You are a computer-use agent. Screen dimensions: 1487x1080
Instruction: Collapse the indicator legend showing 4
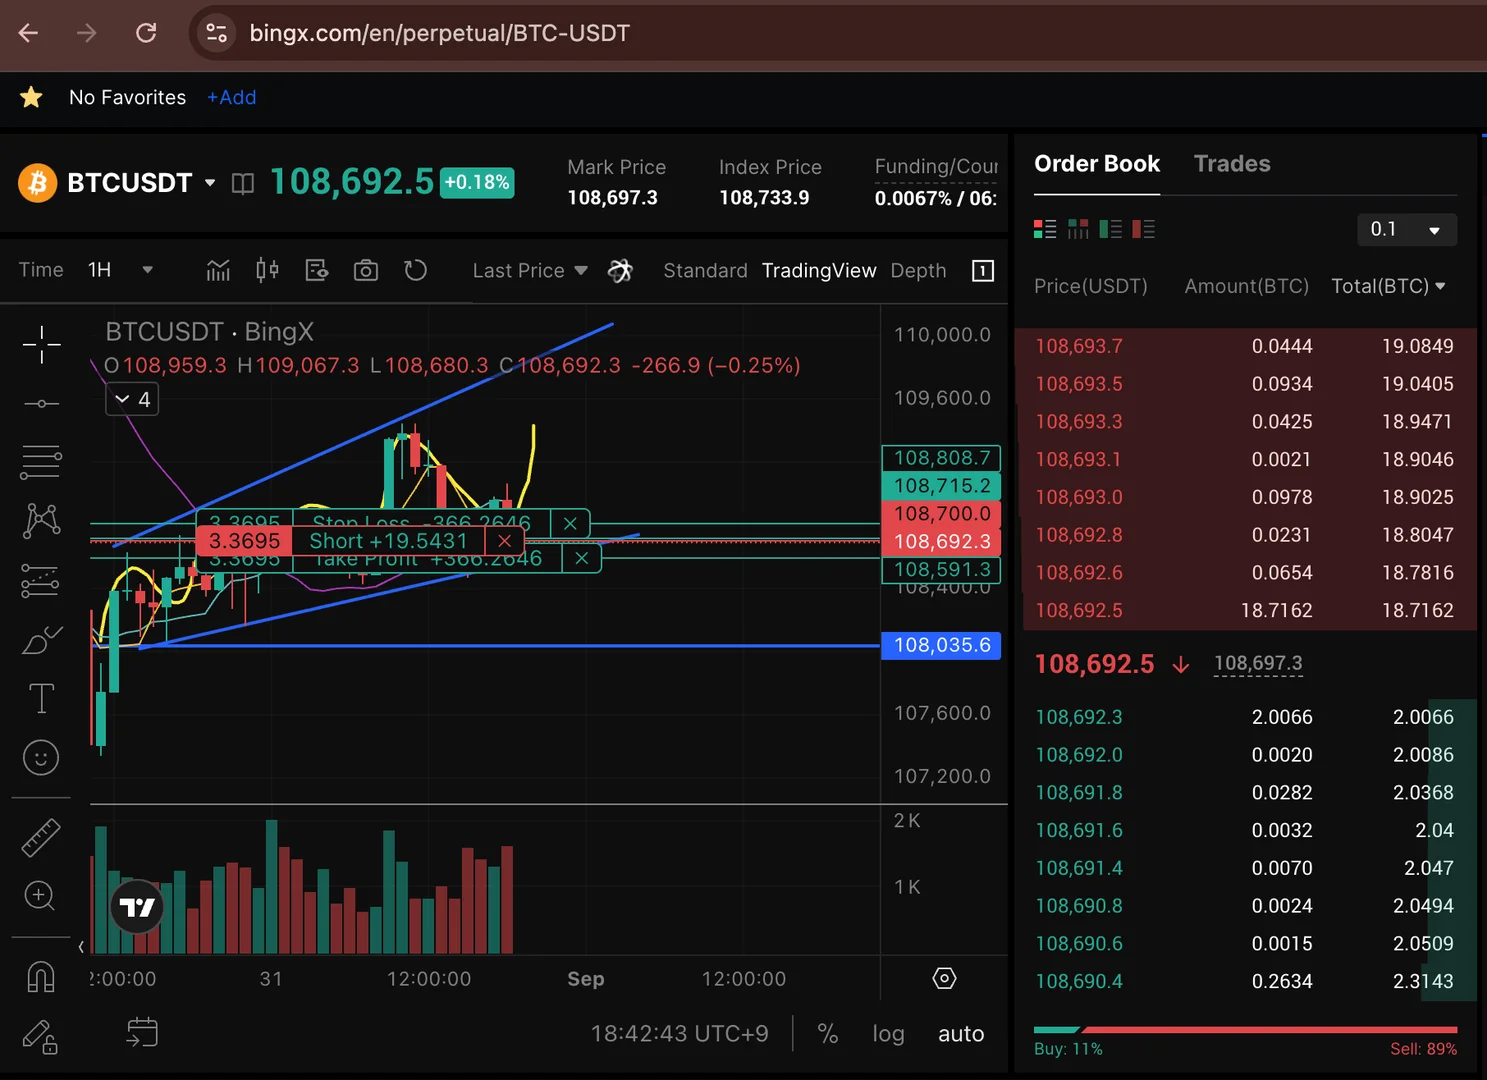click(x=132, y=400)
